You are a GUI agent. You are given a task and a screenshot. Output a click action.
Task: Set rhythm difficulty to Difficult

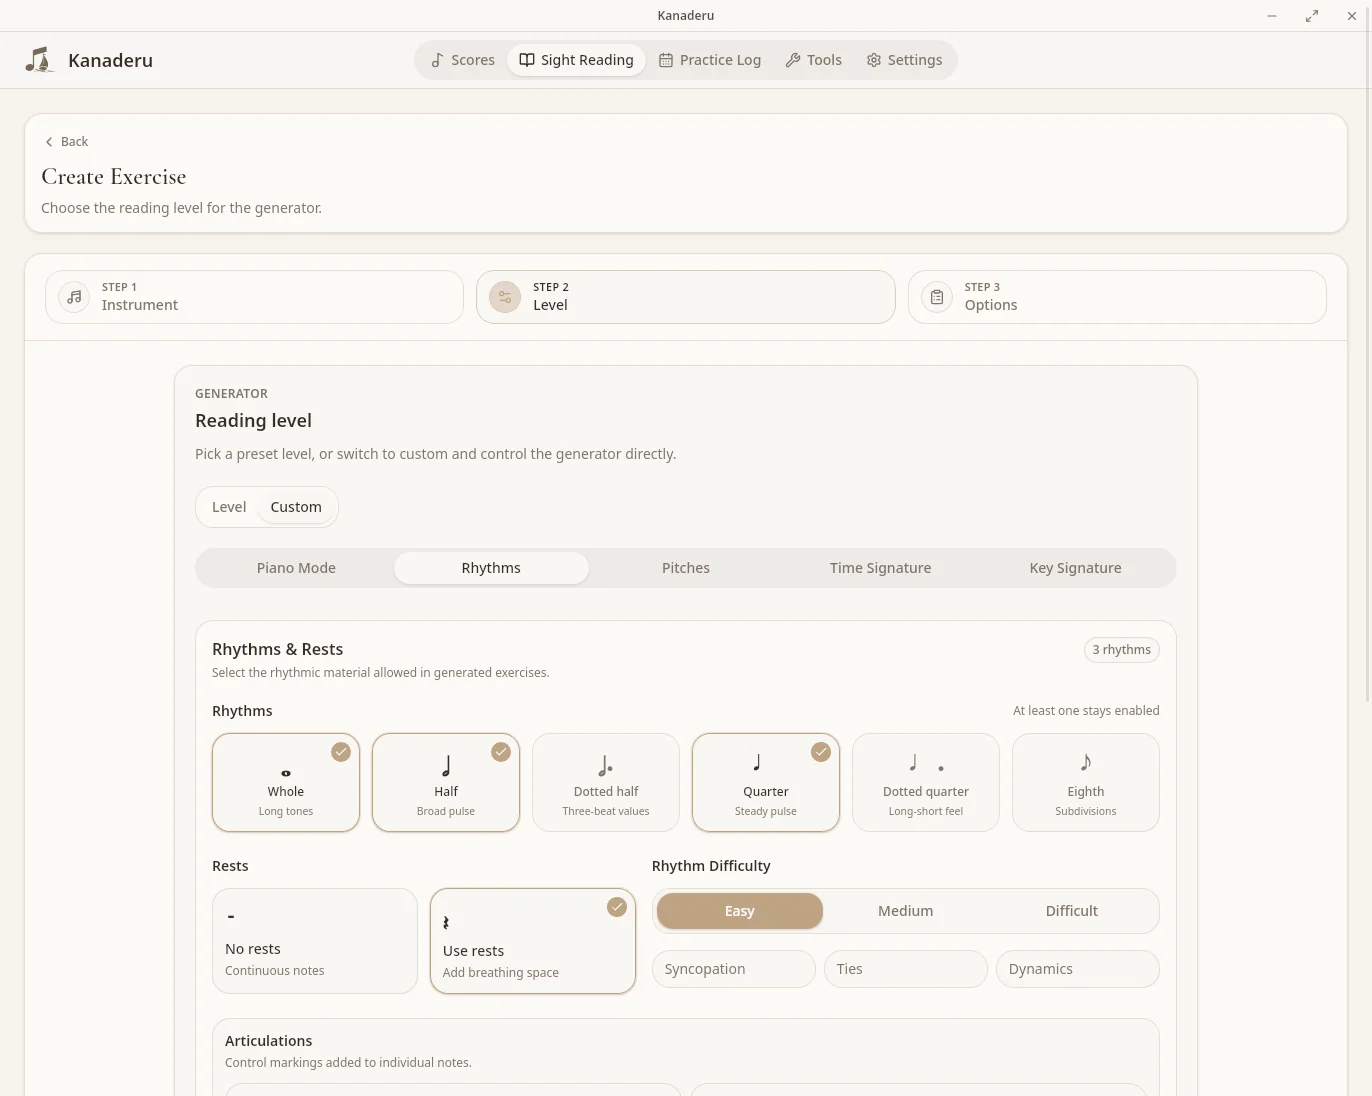[1072, 911]
